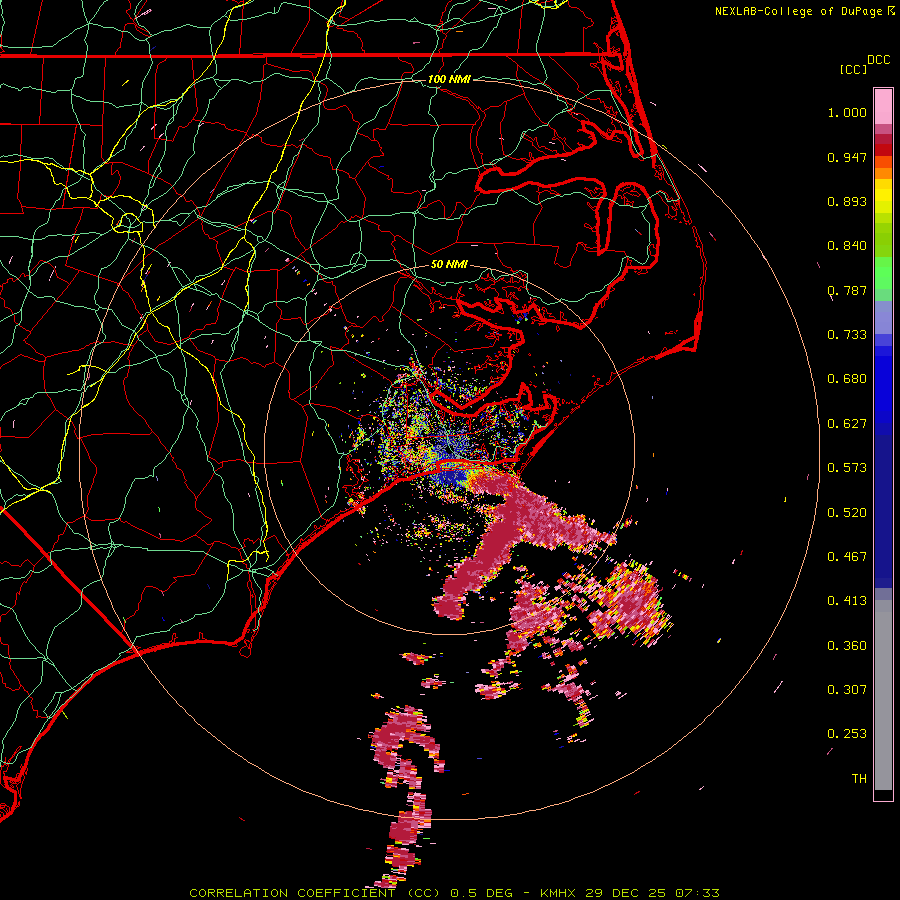This screenshot has height=900, width=900.
Task: Click the 0.947 legend value
Action: point(847,157)
